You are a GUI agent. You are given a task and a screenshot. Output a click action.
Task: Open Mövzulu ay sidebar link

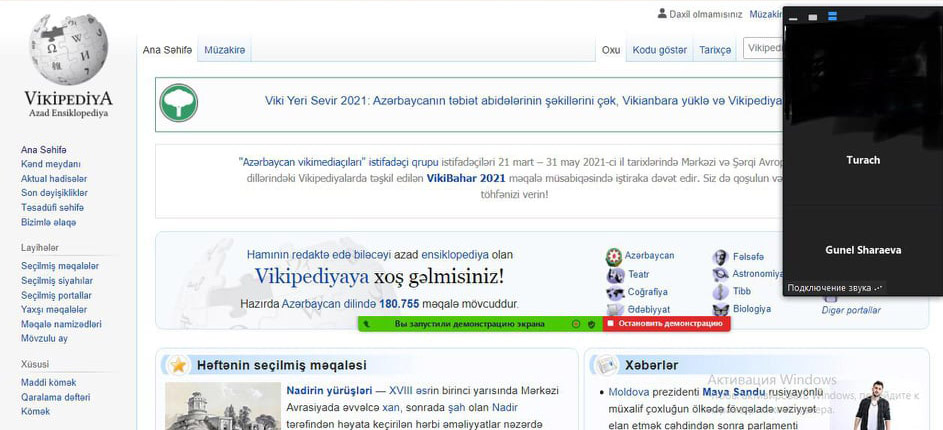coord(44,339)
